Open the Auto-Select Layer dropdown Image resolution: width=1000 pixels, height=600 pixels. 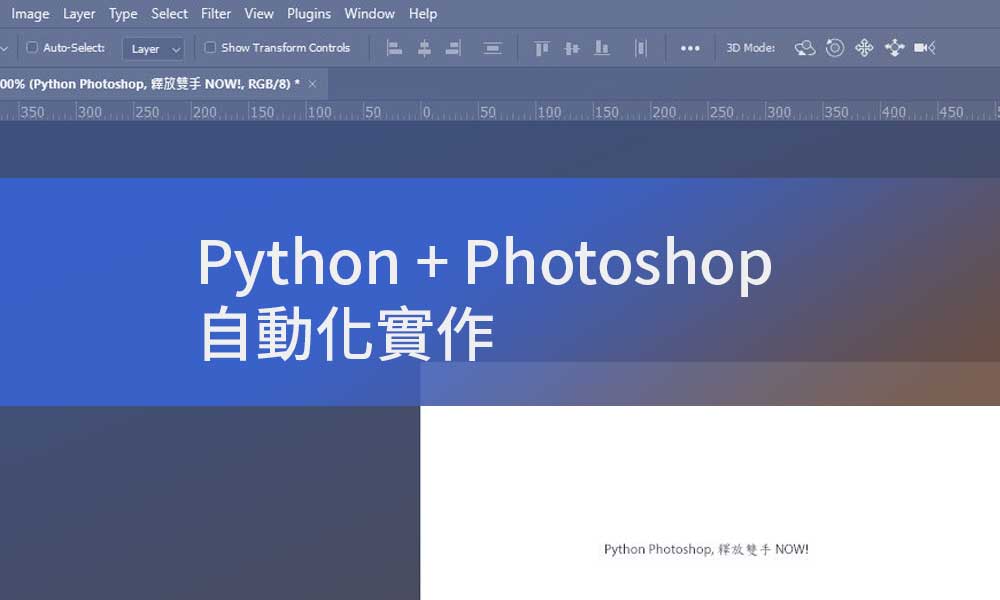(x=152, y=48)
